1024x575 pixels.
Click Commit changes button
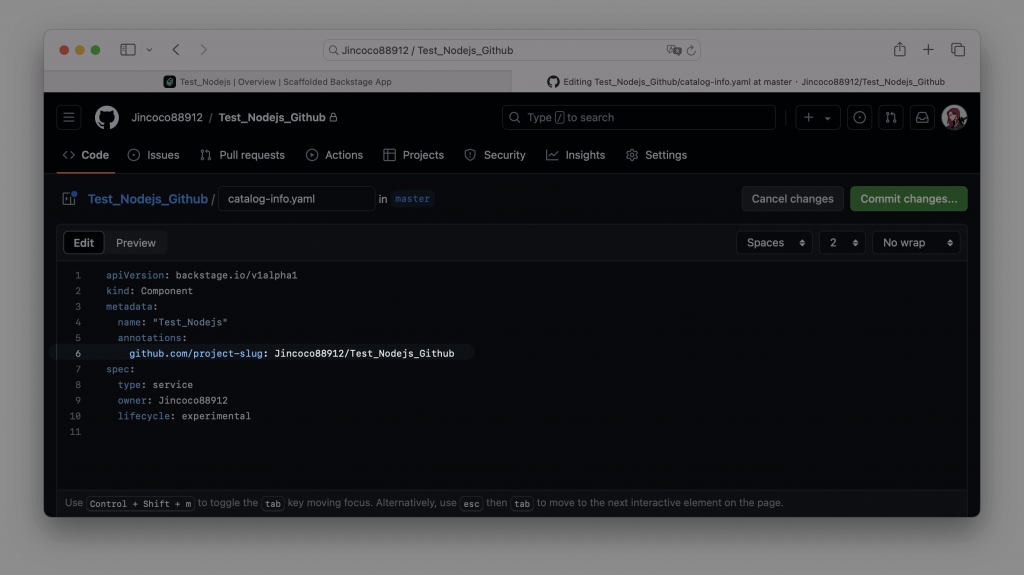click(x=908, y=199)
